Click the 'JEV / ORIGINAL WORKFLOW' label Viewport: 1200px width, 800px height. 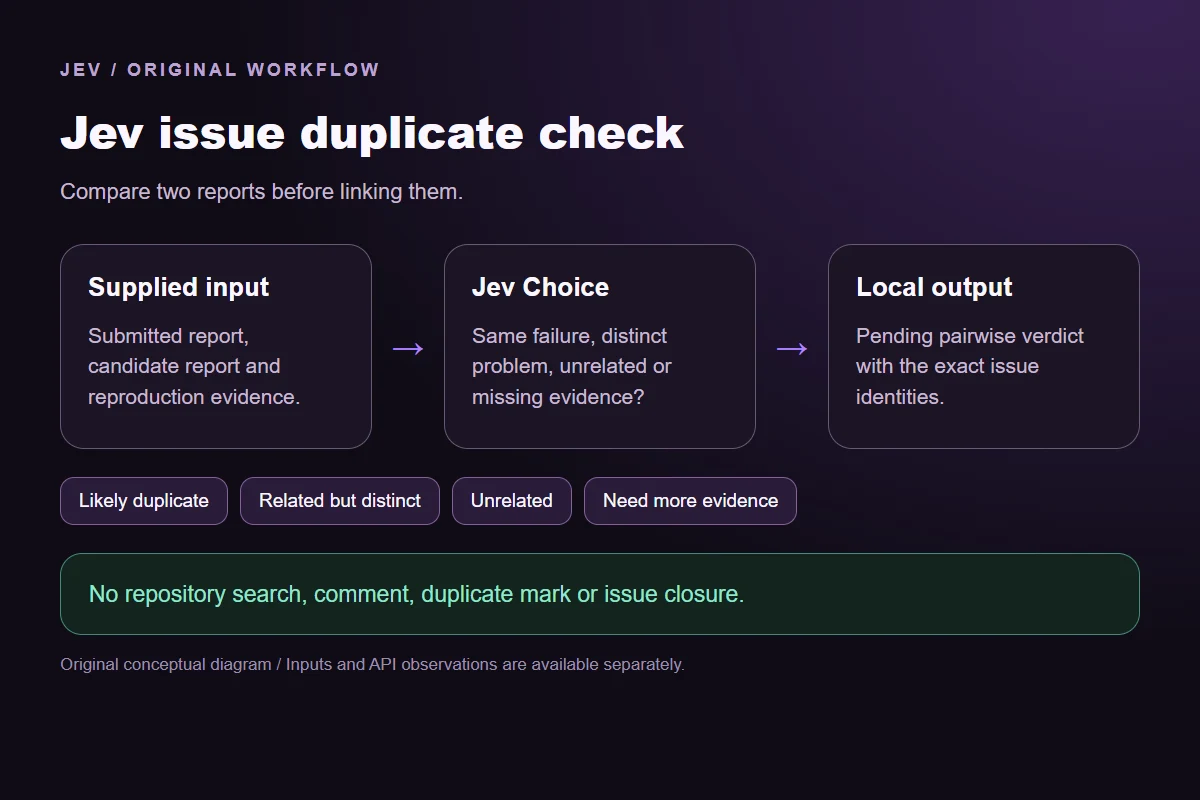[220, 70]
